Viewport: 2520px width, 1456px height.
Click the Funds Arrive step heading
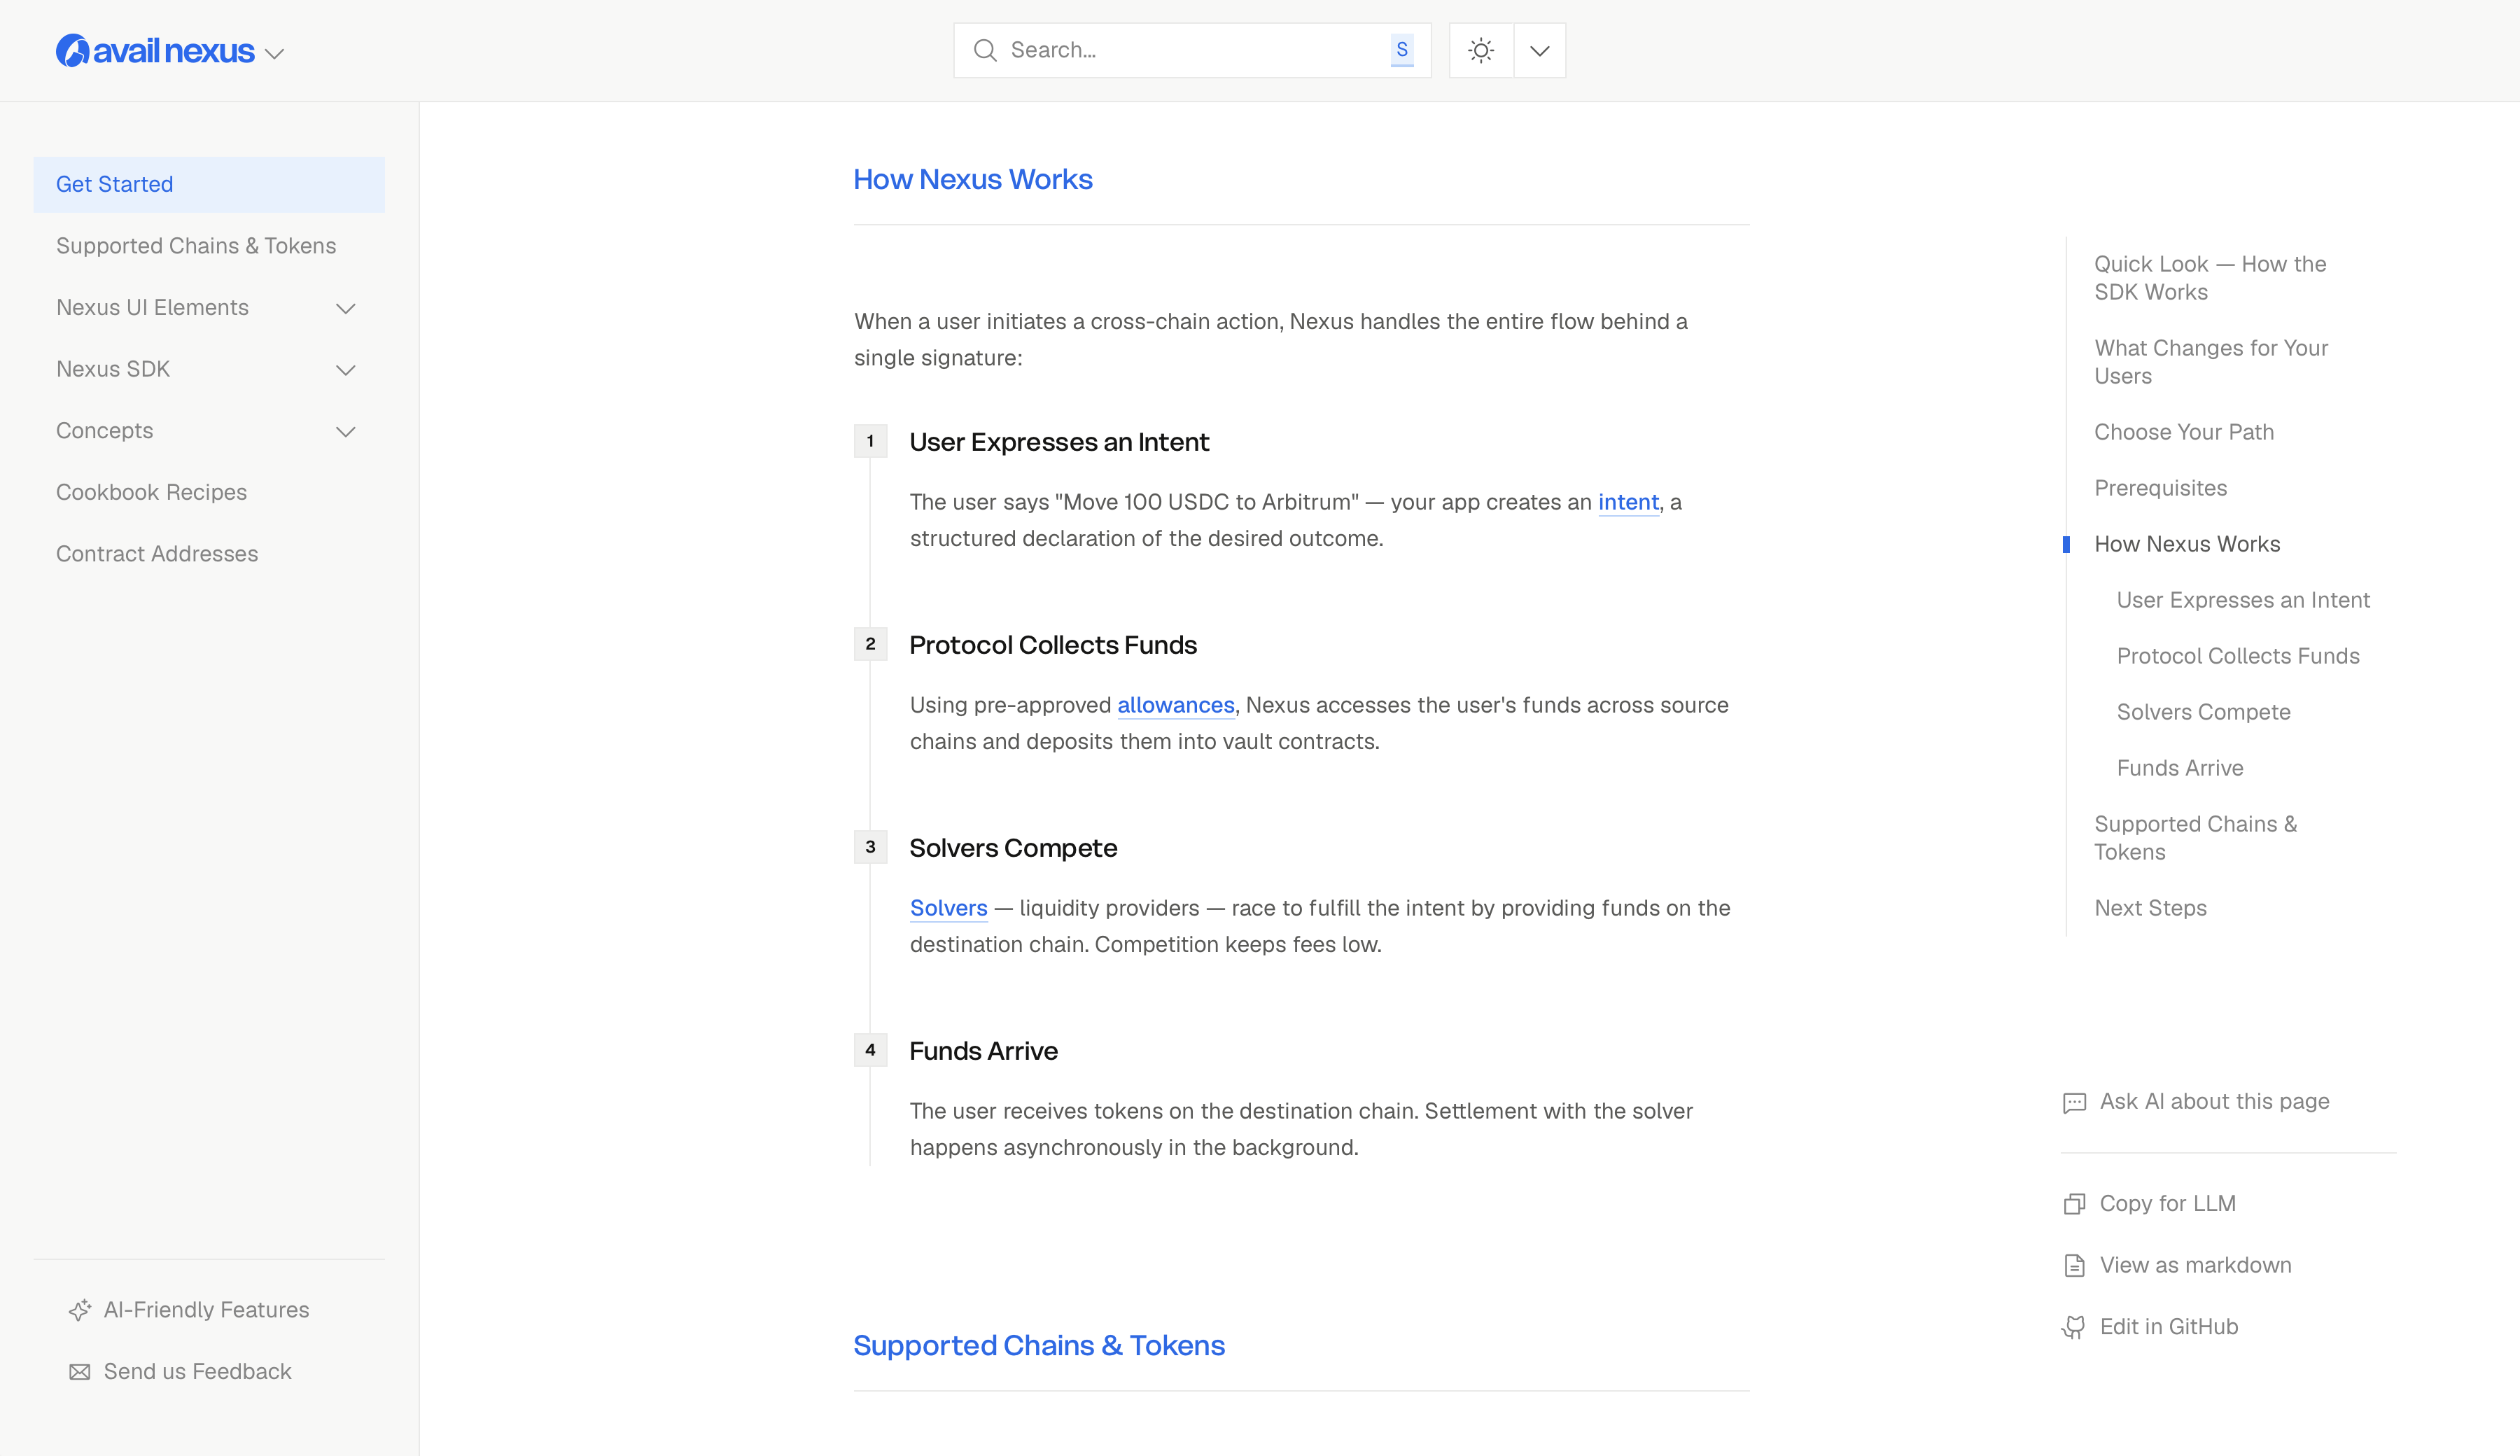pyautogui.click(x=983, y=1051)
